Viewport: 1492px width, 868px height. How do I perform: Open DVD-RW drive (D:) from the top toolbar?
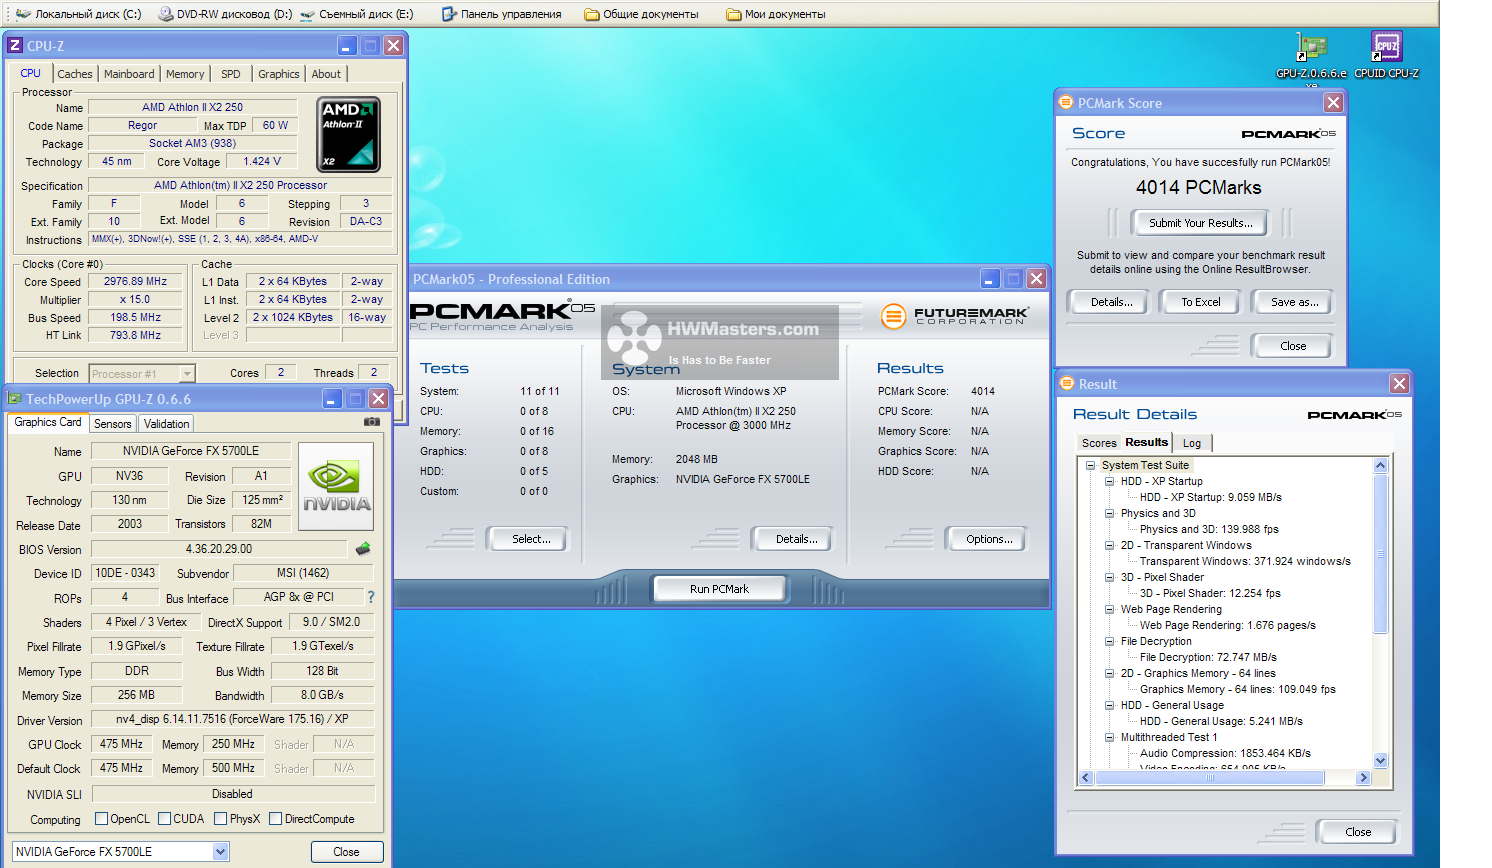pyautogui.click(x=225, y=14)
